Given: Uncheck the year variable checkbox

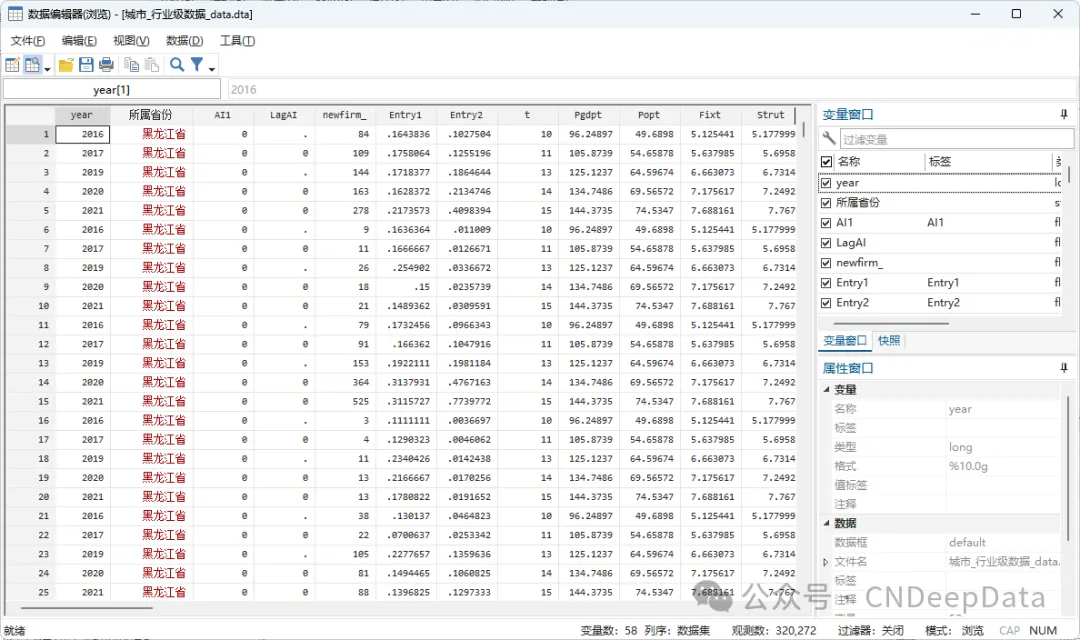Looking at the screenshot, I should (x=827, y=183).
